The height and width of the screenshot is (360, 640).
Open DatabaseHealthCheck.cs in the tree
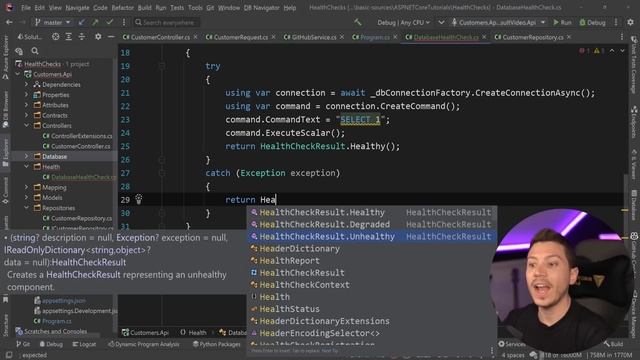point(79,177)
